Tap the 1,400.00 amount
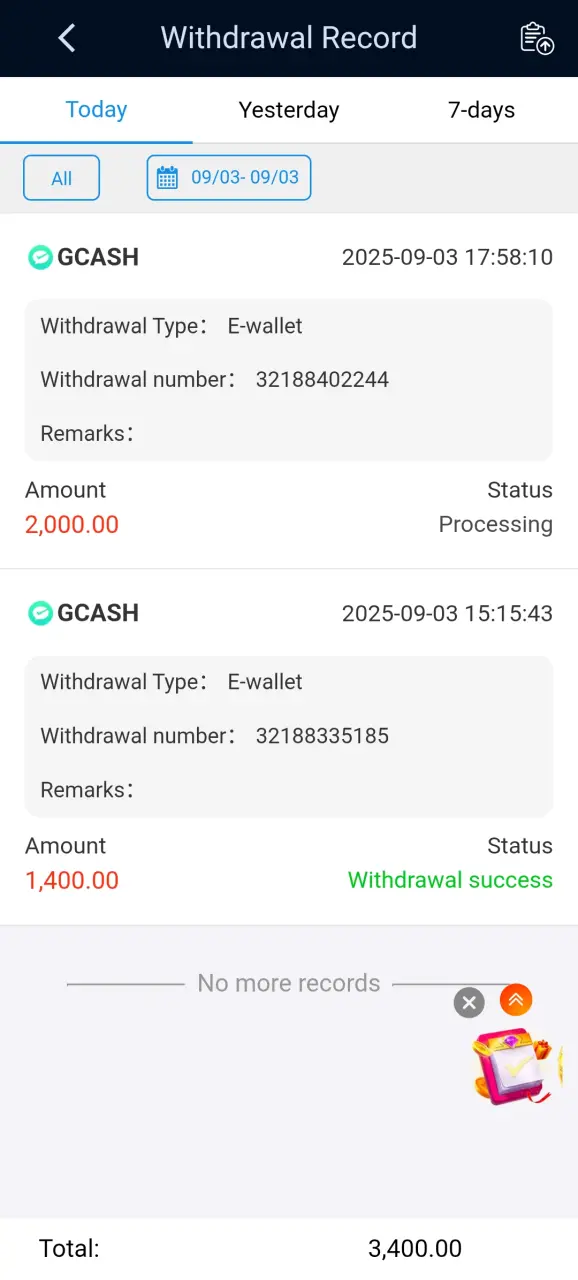 (x=72, y=880)
